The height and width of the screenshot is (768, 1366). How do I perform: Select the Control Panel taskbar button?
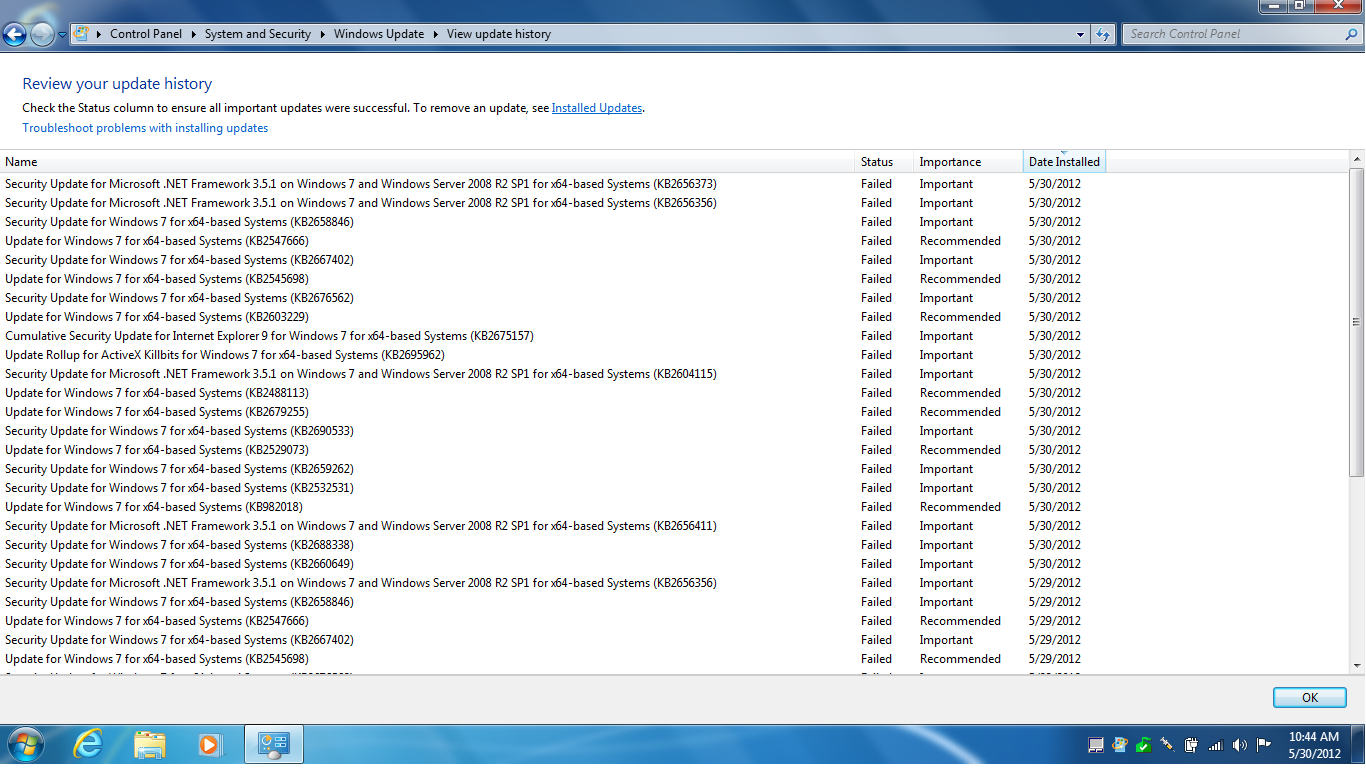[x=273, y=744]
